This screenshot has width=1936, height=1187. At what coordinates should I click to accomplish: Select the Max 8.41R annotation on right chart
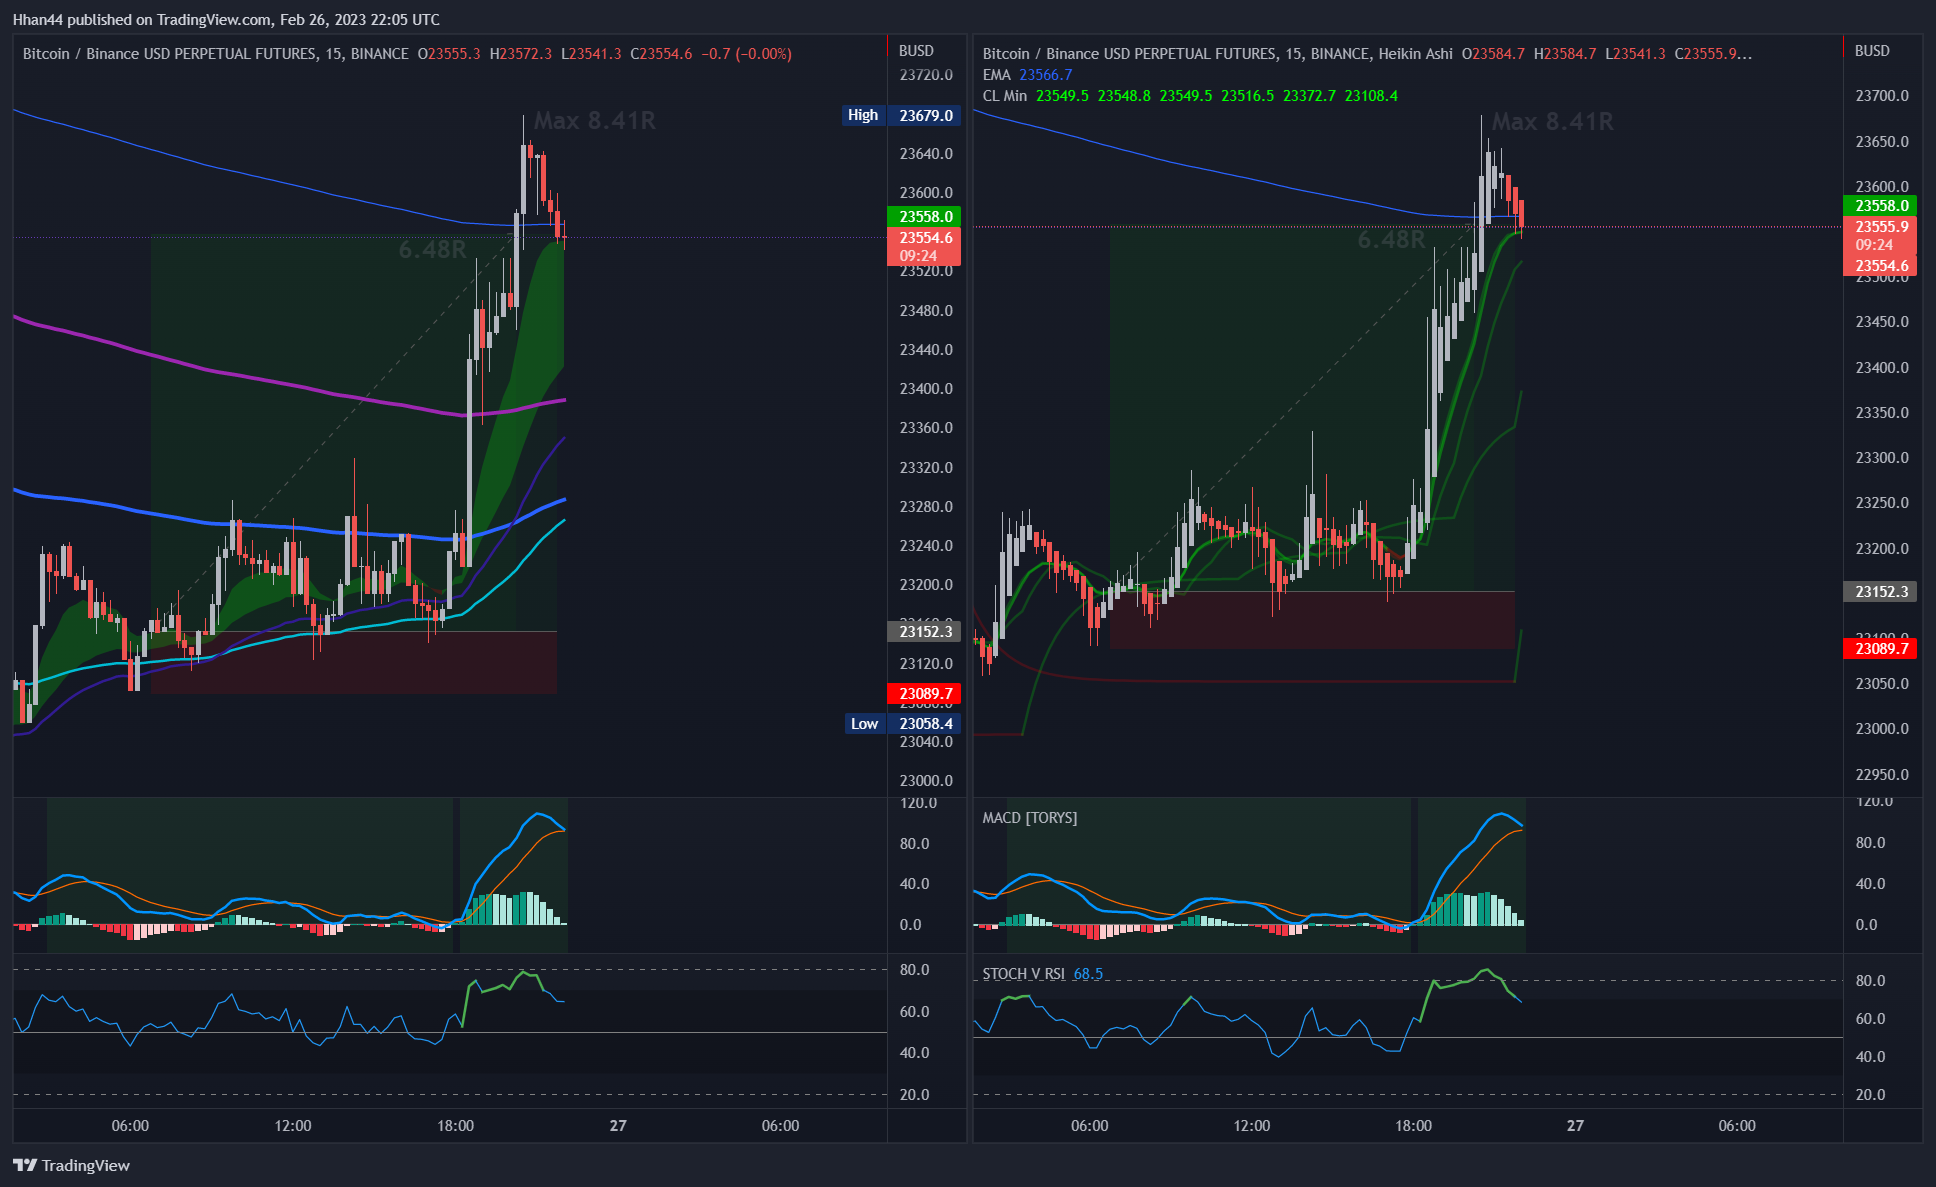(x=1552, y=122)
